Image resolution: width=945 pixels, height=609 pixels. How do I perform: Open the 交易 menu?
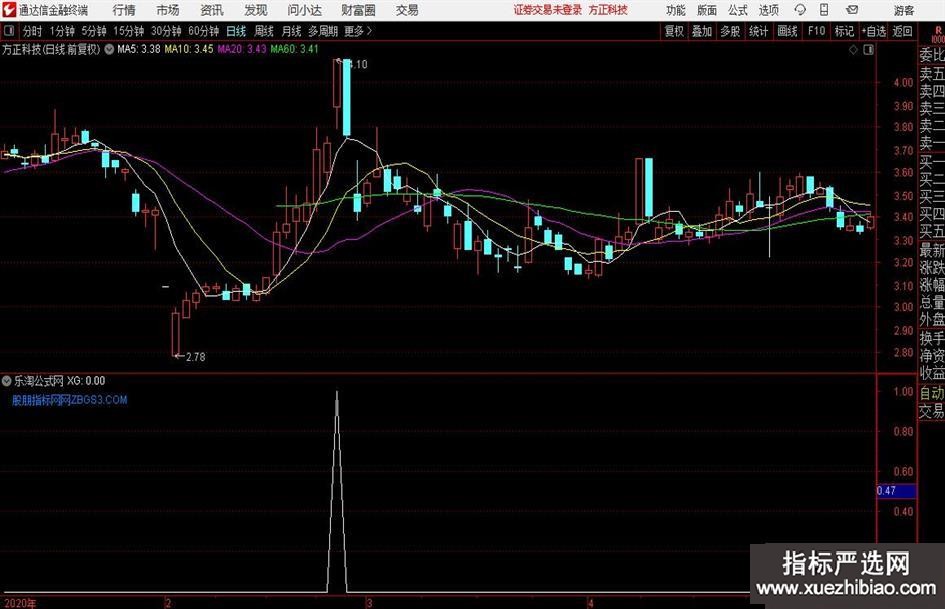[x=407, y=10]
